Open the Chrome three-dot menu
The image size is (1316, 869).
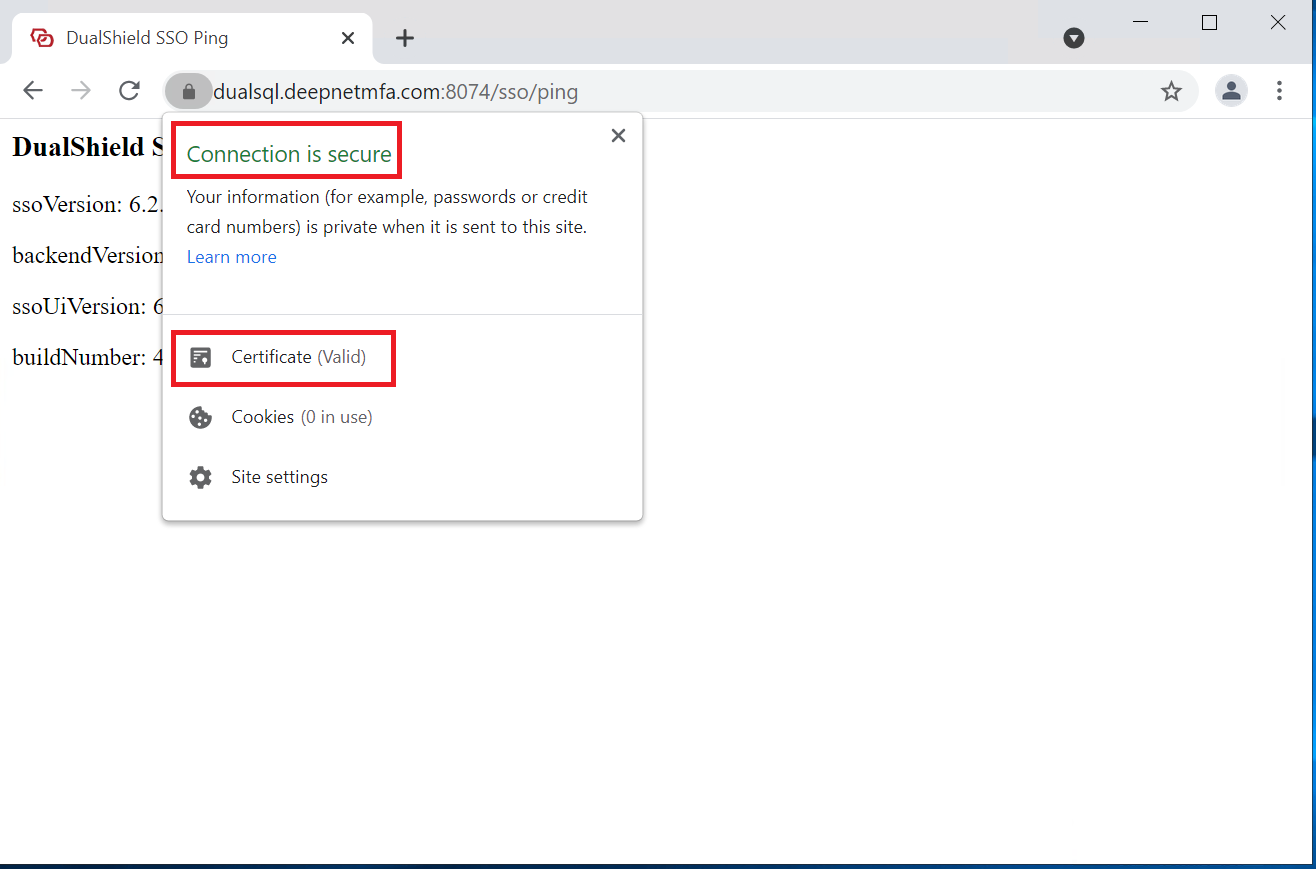[1279, 91]
